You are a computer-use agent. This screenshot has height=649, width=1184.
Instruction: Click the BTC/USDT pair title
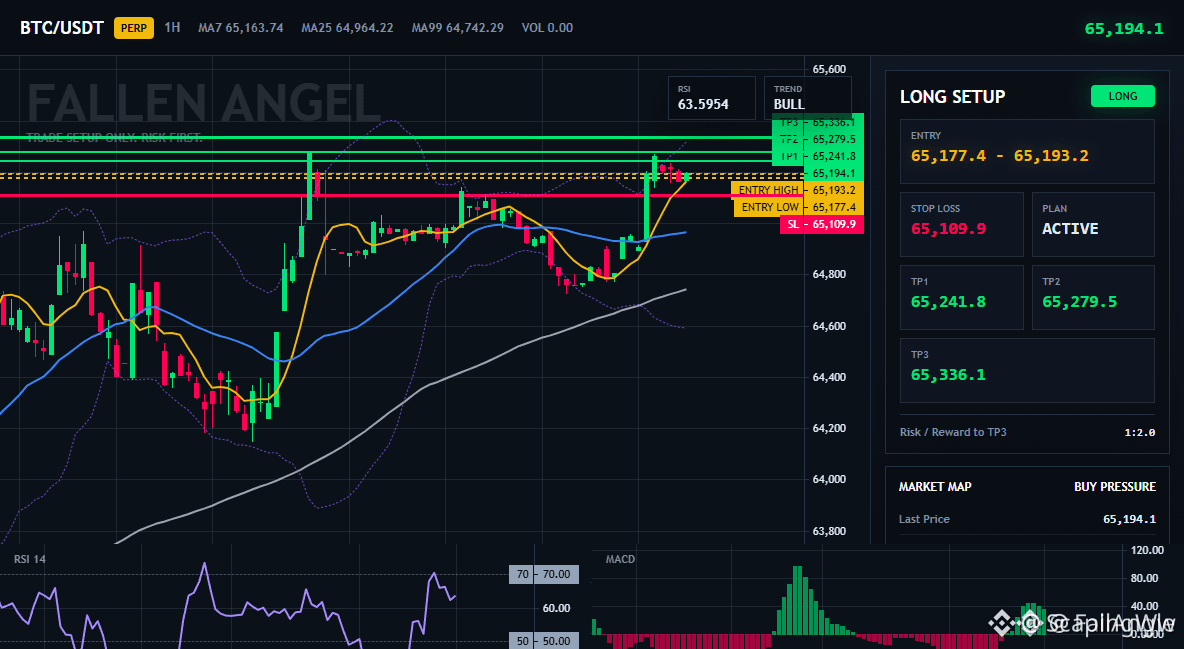pos(62,28)
